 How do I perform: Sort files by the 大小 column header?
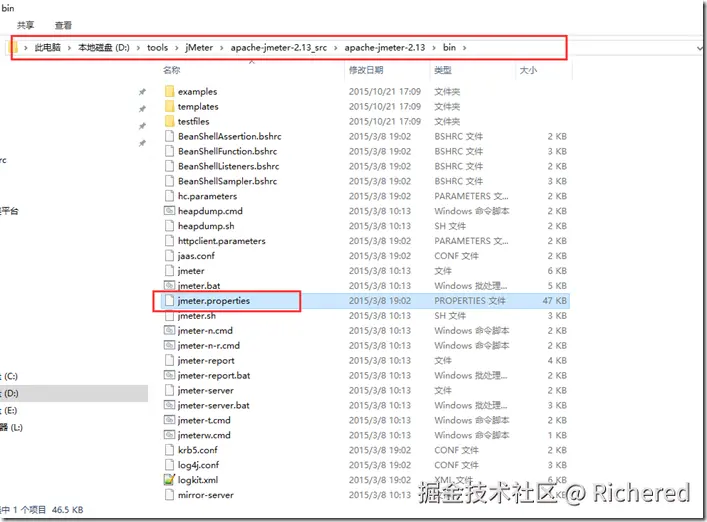click(x=528, y=70)
